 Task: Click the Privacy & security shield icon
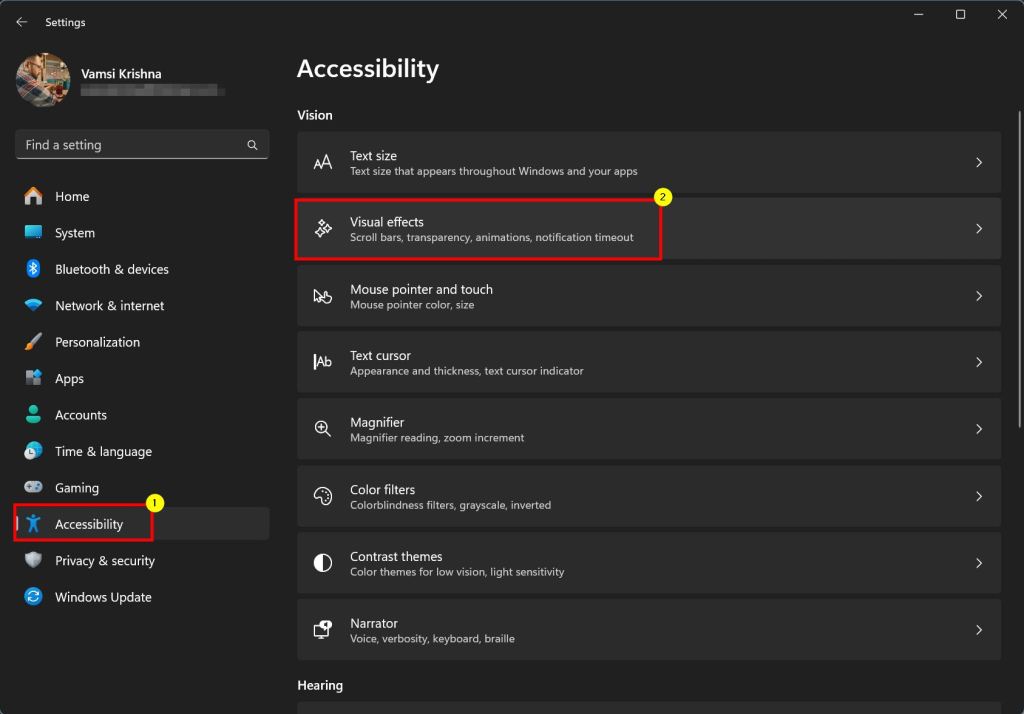point(34,561)
